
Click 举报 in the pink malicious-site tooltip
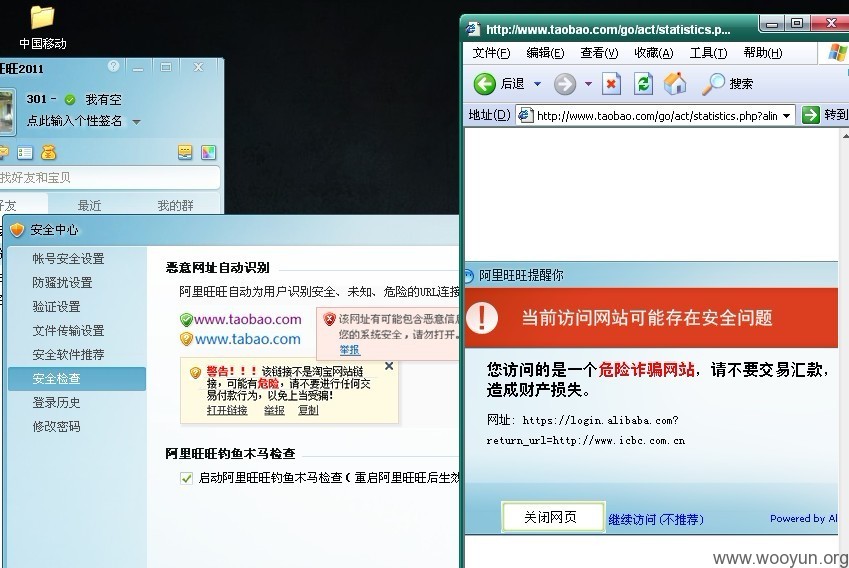coord(349,350)
